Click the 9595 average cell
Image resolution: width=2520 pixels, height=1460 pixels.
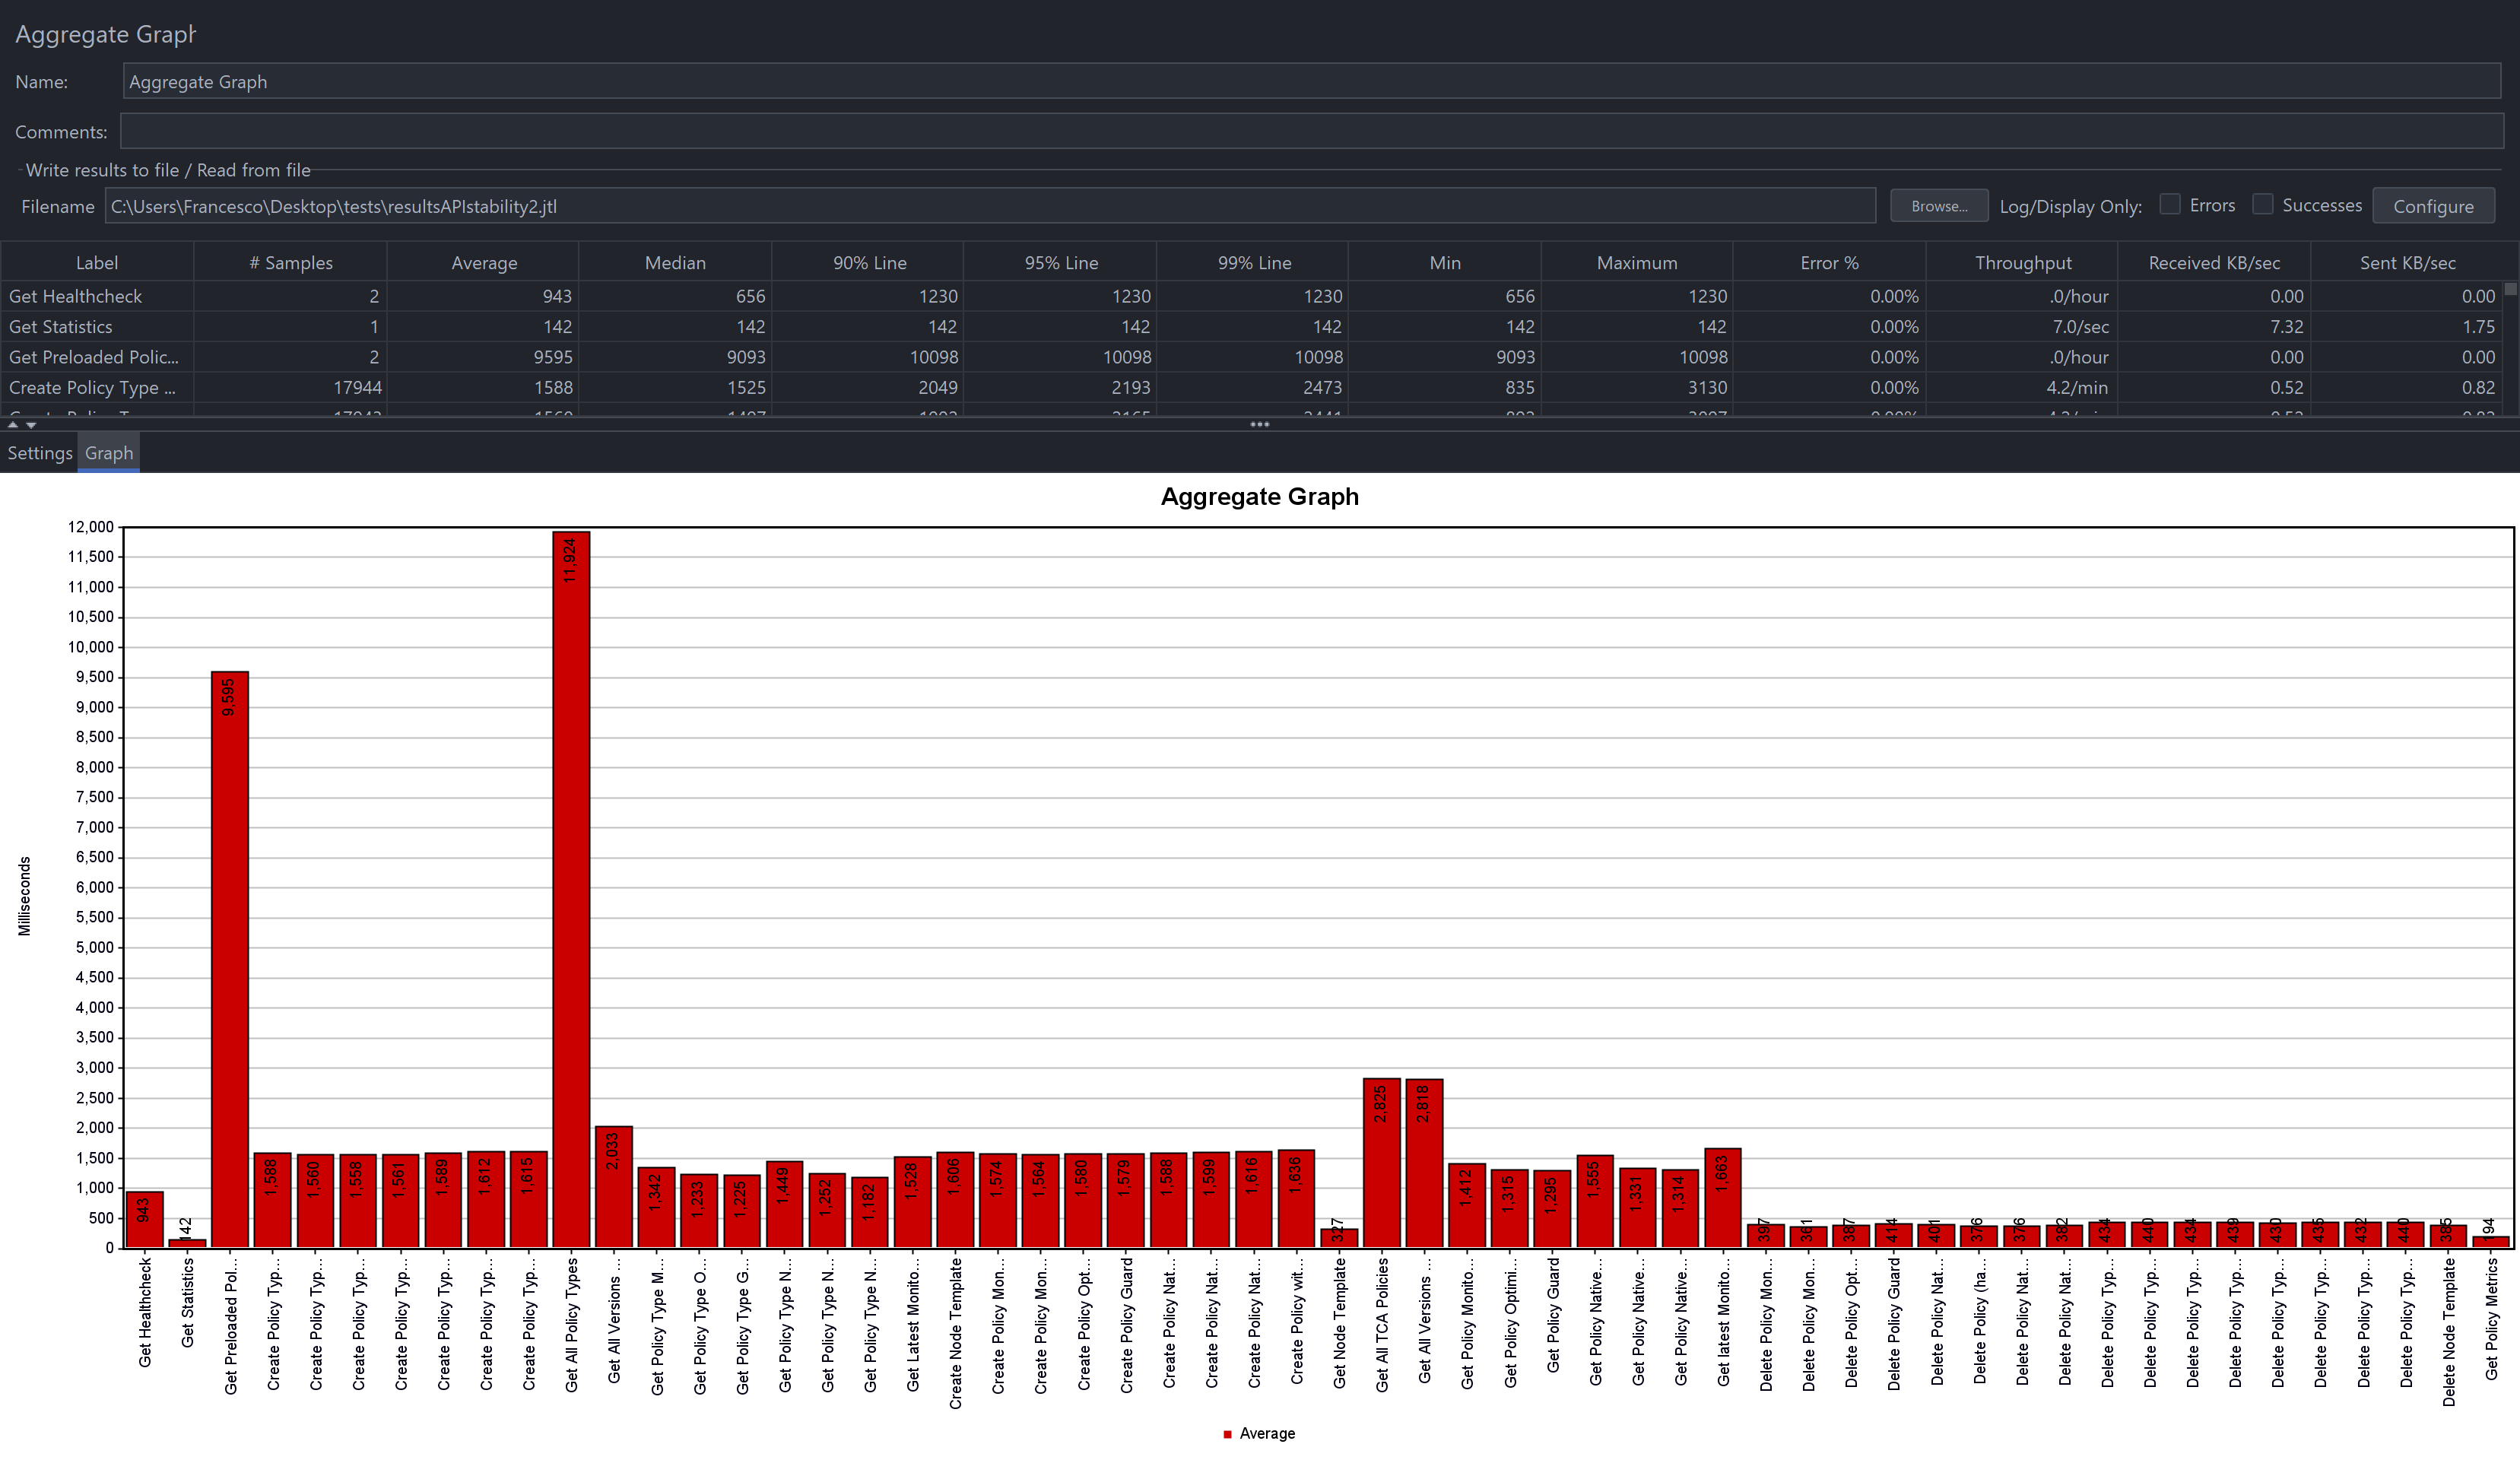(483, 357)
